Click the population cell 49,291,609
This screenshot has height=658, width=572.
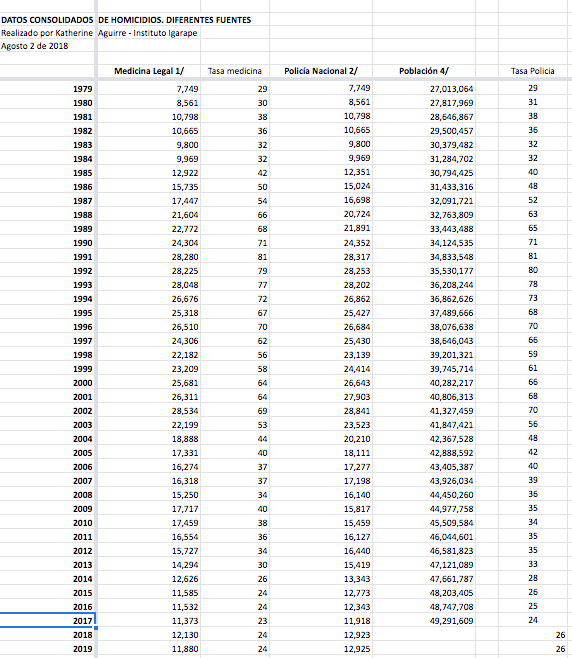click(x=451, y=621)
